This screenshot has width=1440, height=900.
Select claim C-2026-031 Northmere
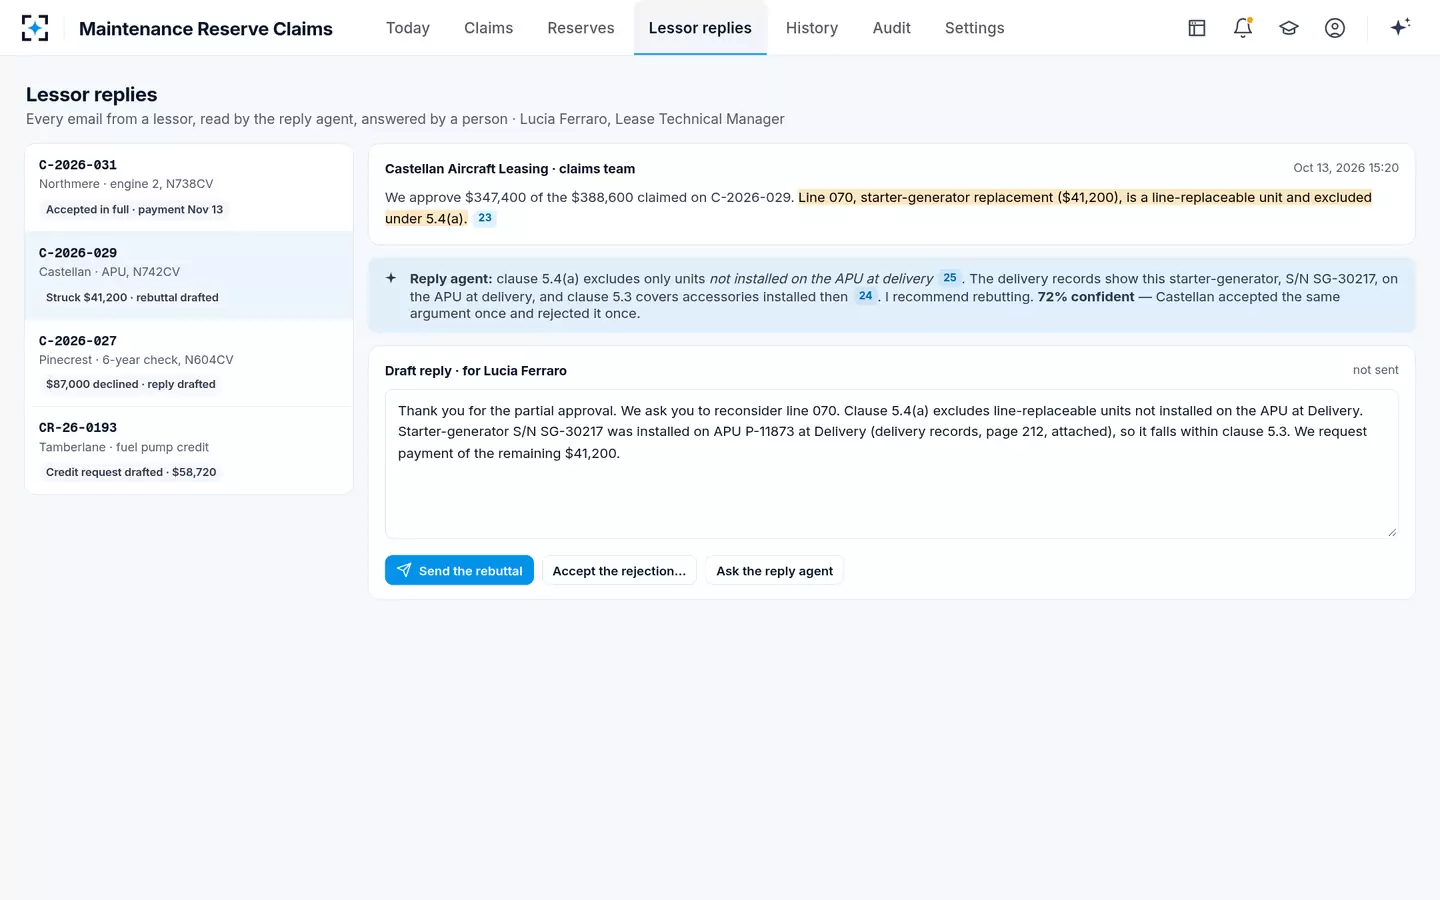189,188
